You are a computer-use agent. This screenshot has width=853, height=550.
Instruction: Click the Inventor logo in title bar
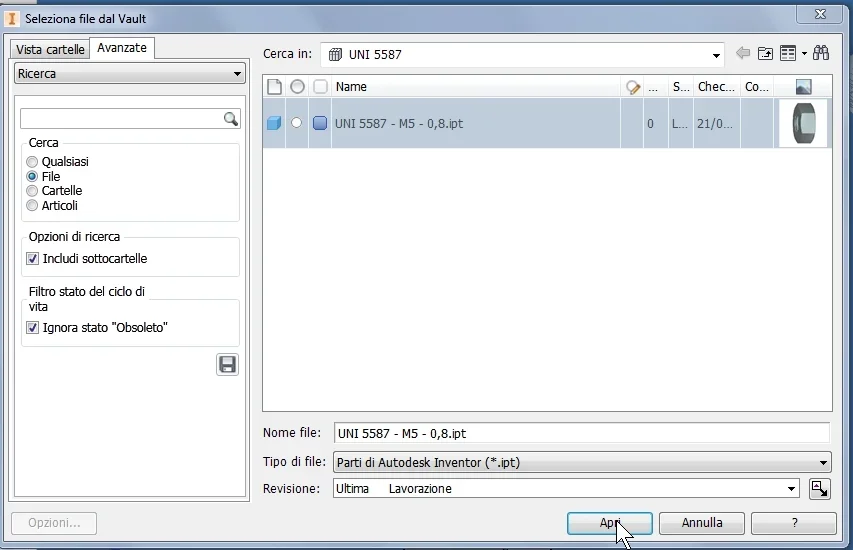tap(11, 18)
